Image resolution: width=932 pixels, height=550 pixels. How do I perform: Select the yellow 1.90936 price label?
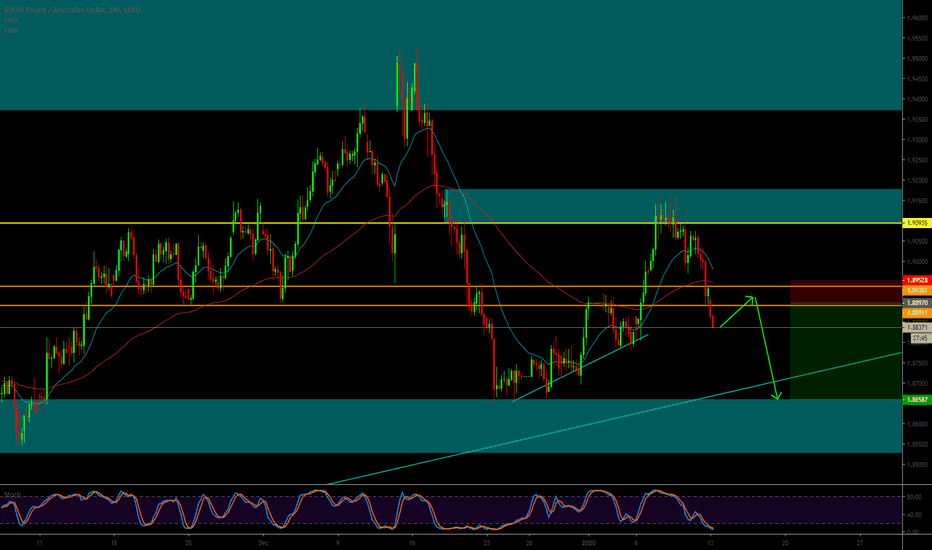[916, 223]
